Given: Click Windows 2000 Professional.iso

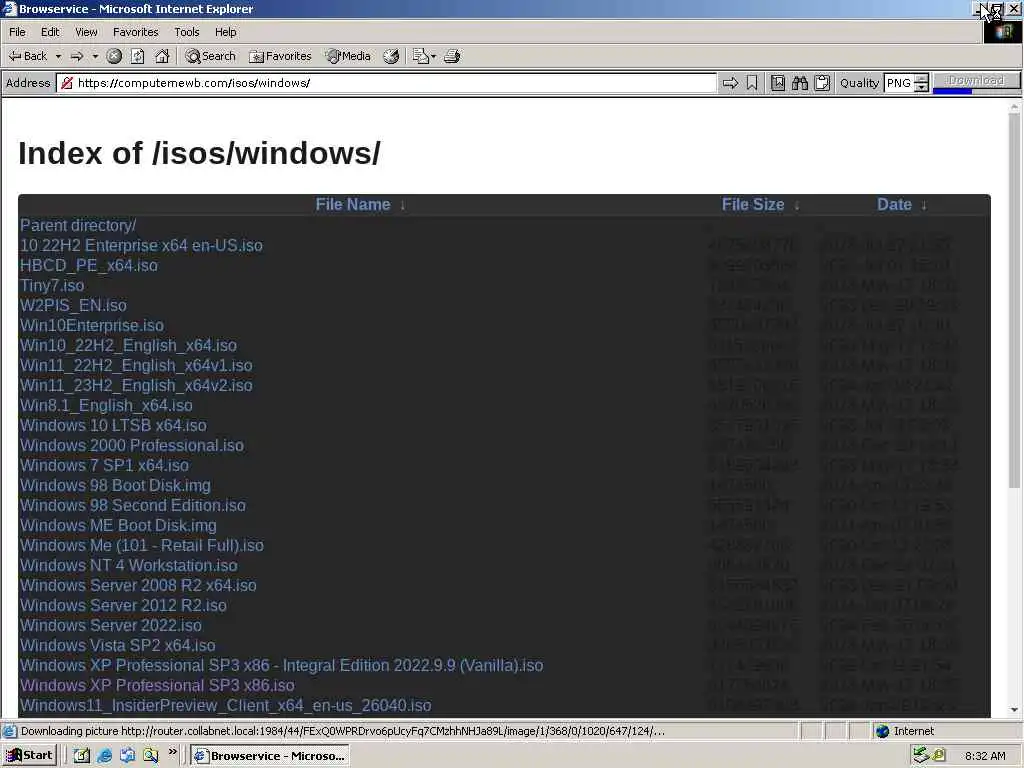Looking at the screenshot, I should tap(132, 445).
